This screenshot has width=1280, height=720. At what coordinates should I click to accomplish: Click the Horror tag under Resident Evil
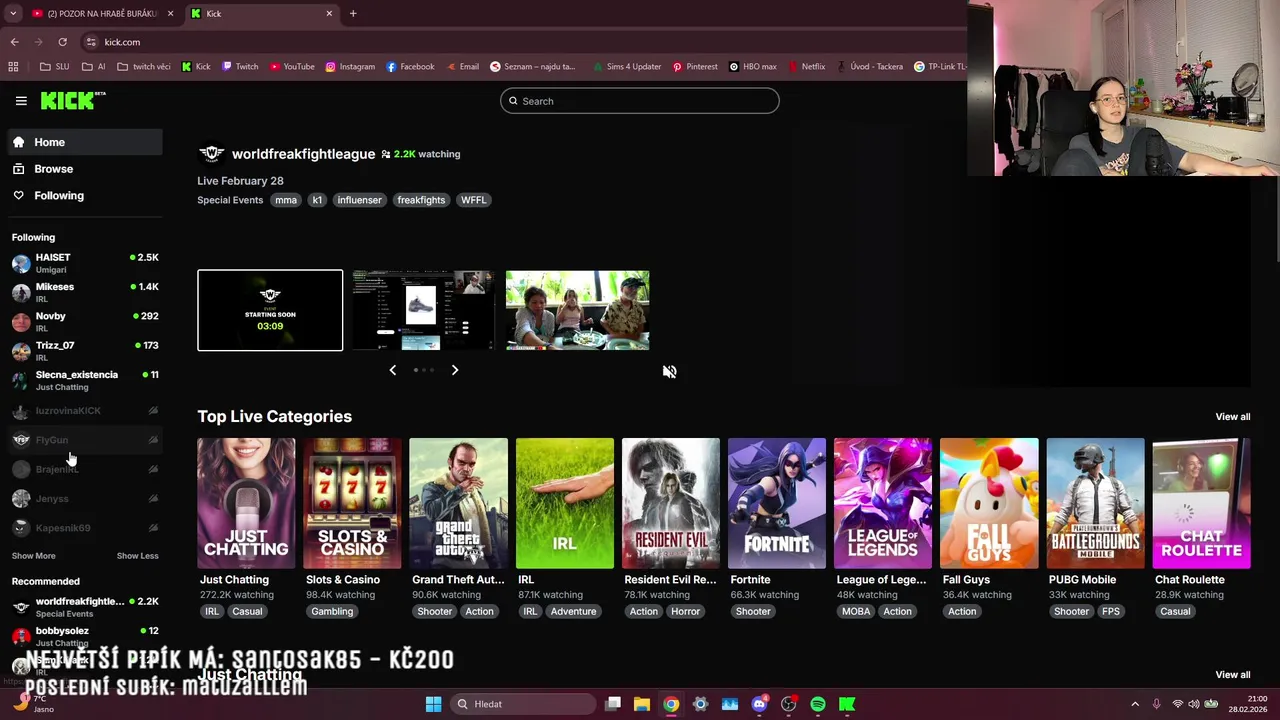[x=686, y=612]
